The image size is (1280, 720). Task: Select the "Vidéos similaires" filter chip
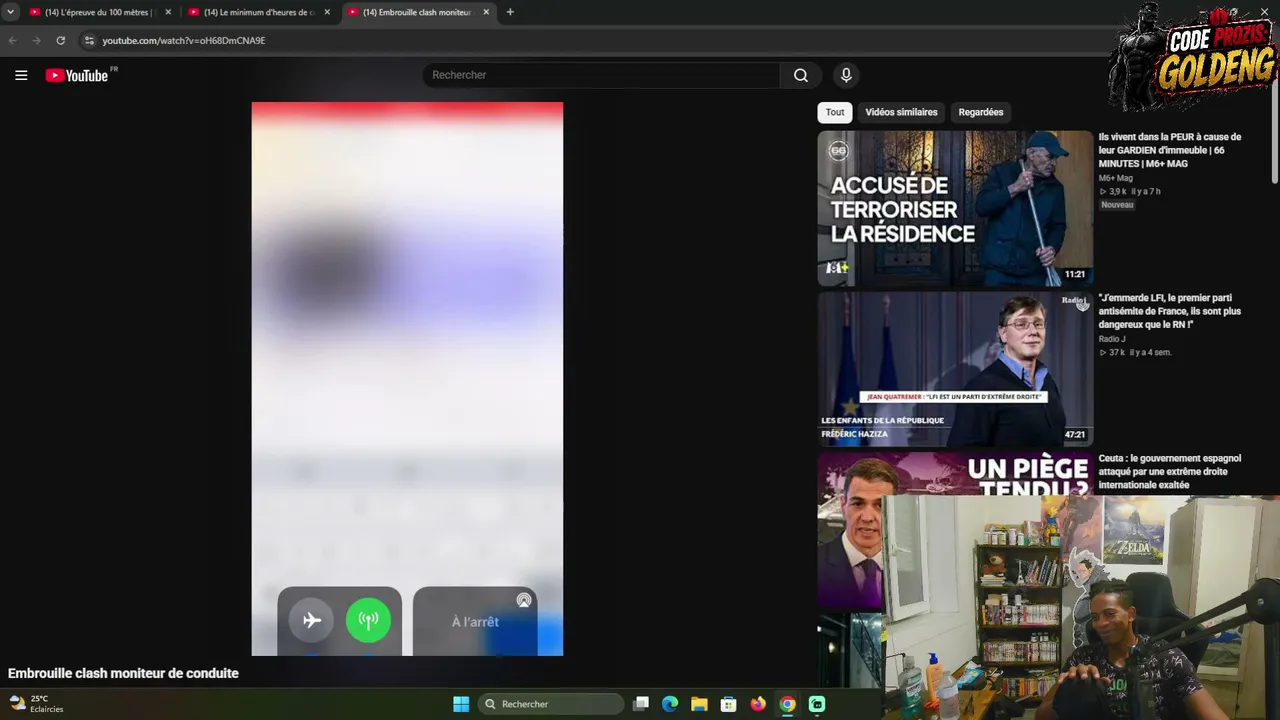[901, 112]
